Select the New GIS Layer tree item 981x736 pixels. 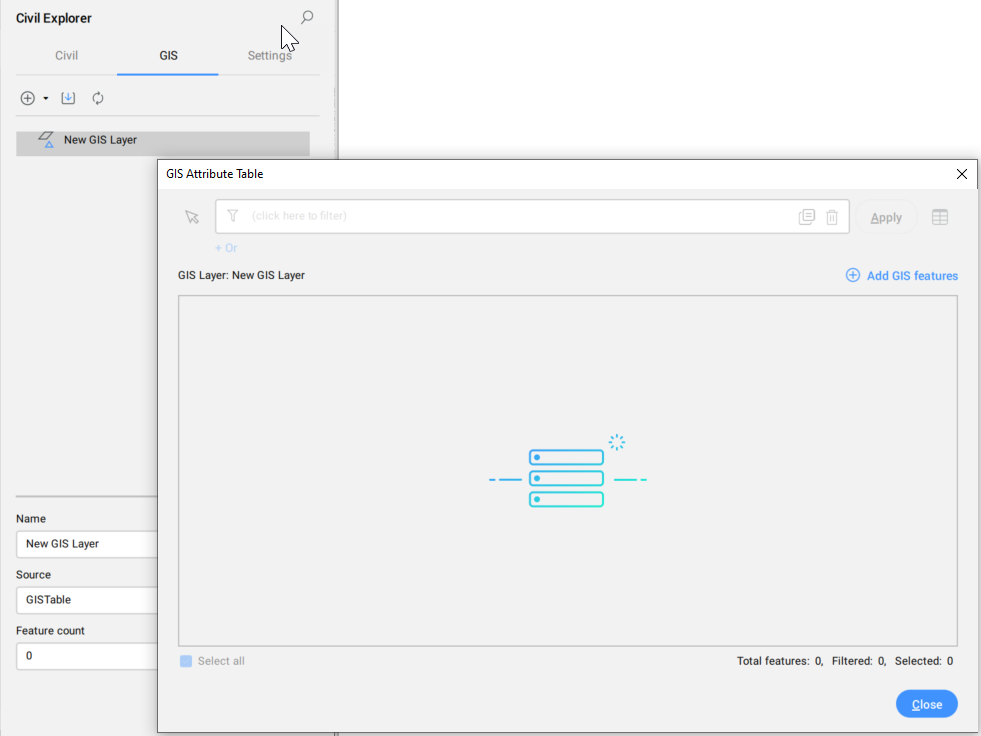coord(100,140)
